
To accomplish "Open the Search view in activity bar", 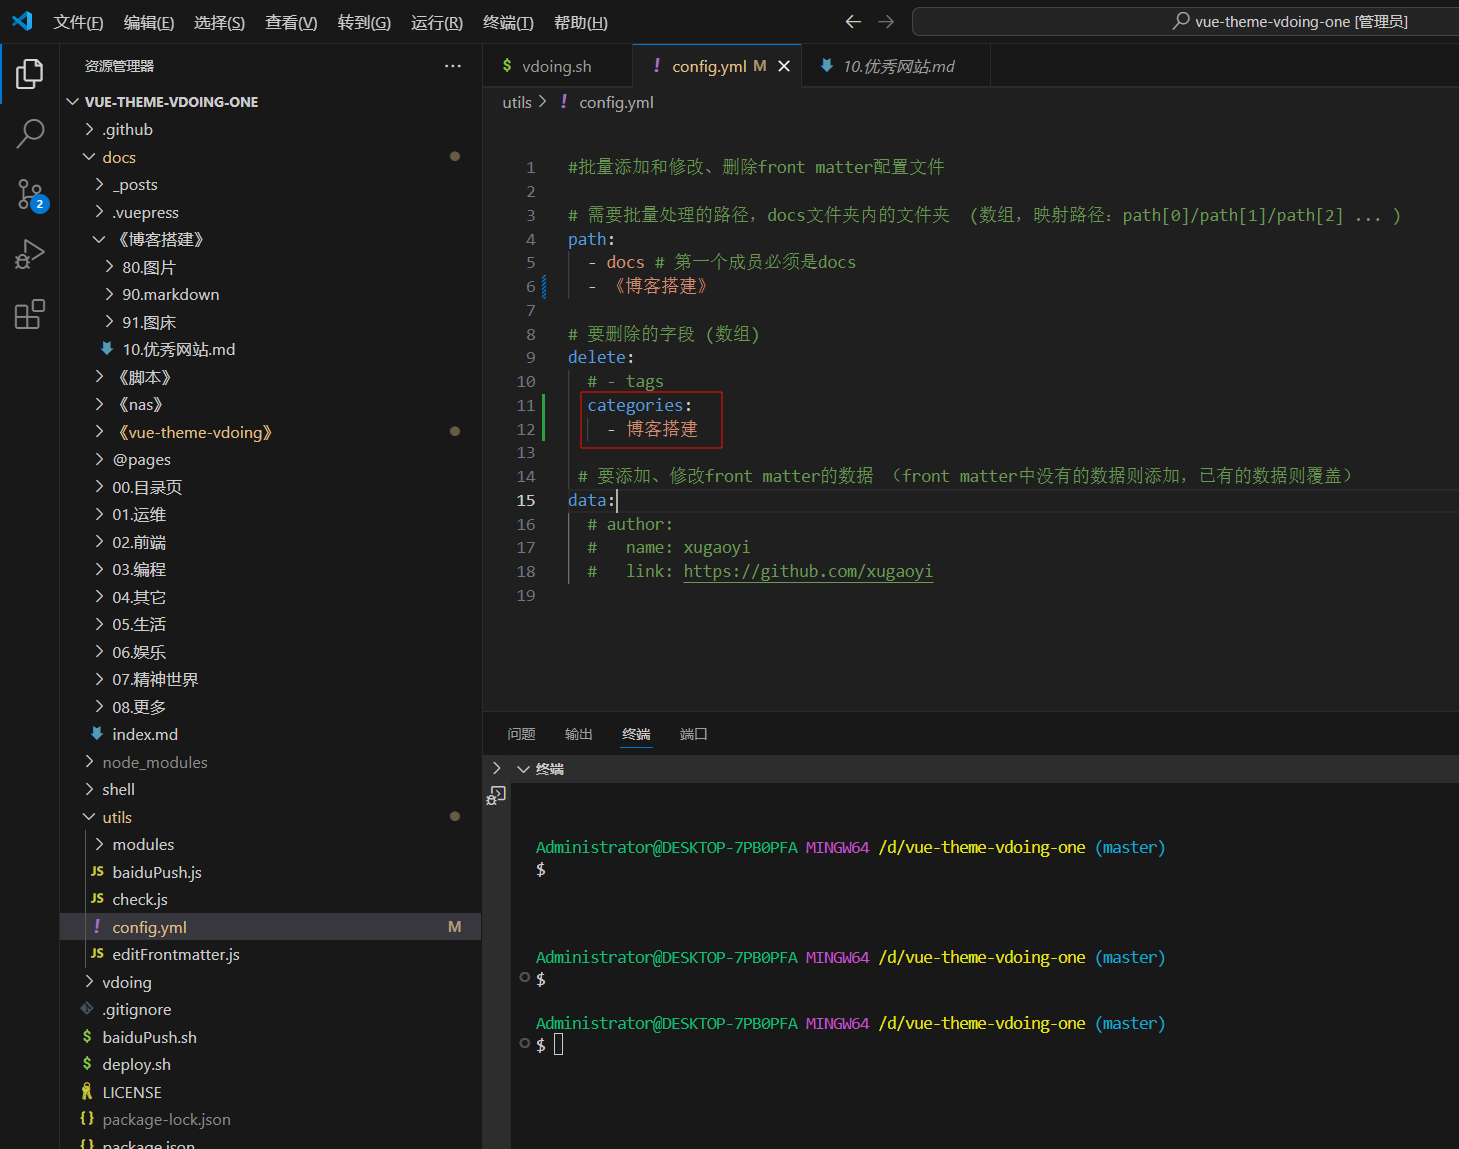I will pos(30,133).
